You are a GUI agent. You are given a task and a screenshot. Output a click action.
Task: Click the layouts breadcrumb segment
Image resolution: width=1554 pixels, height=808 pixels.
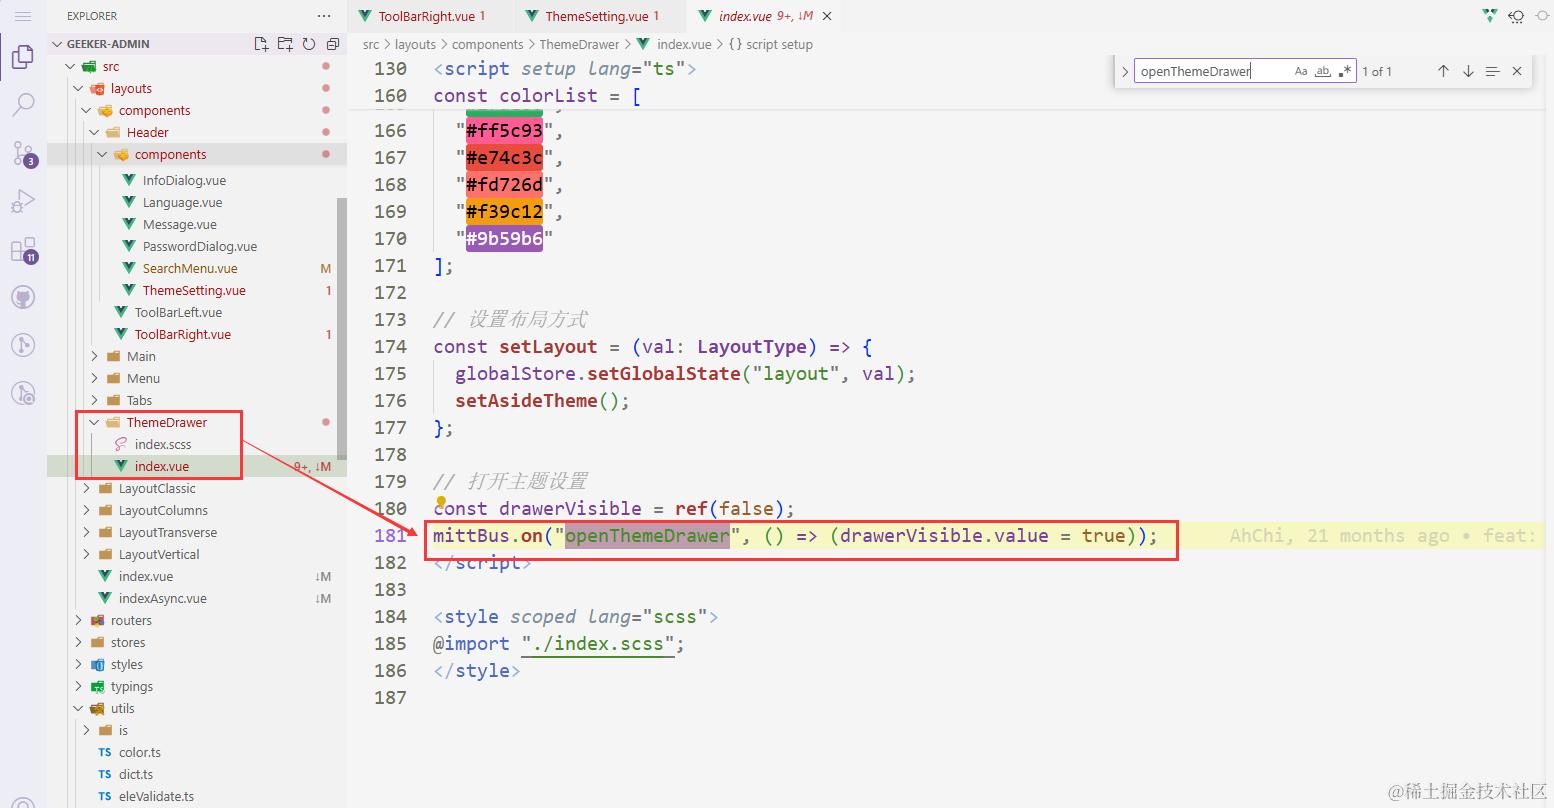(415, 44)
